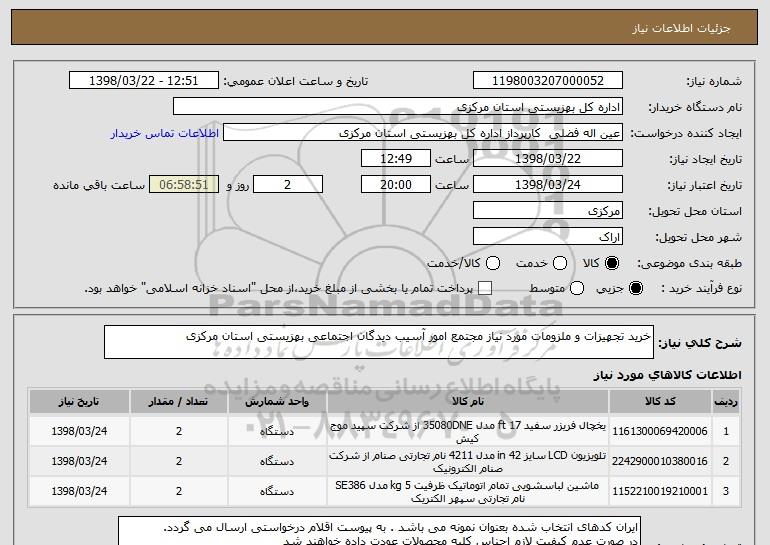Viewport: 770px width, 545px height.
Task: Click the validity date field 1398/03/24
Action: coord(548,185)
